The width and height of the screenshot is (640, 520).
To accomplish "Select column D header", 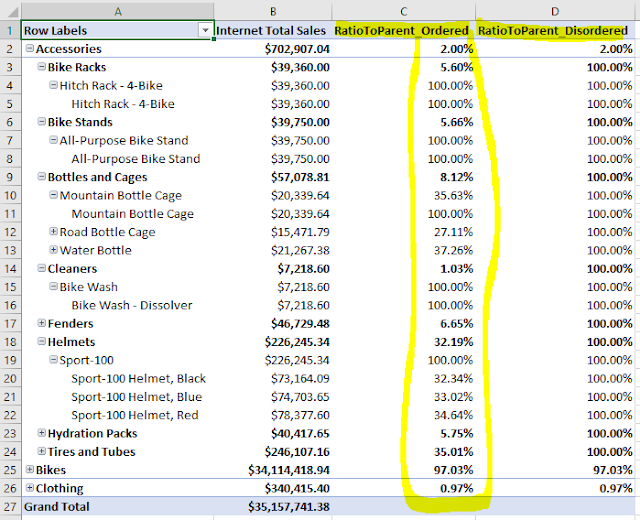I will point(555,11).
